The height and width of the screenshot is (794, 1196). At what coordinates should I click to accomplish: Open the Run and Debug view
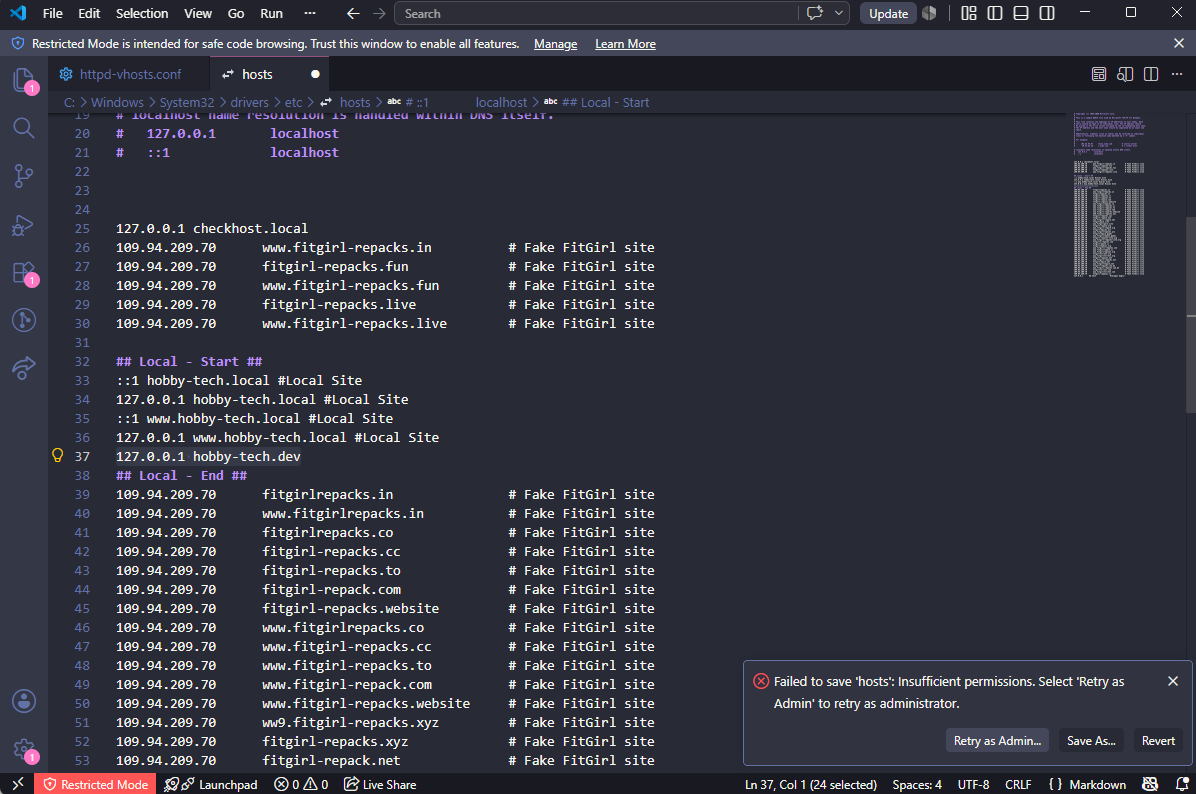click(24, 224)
